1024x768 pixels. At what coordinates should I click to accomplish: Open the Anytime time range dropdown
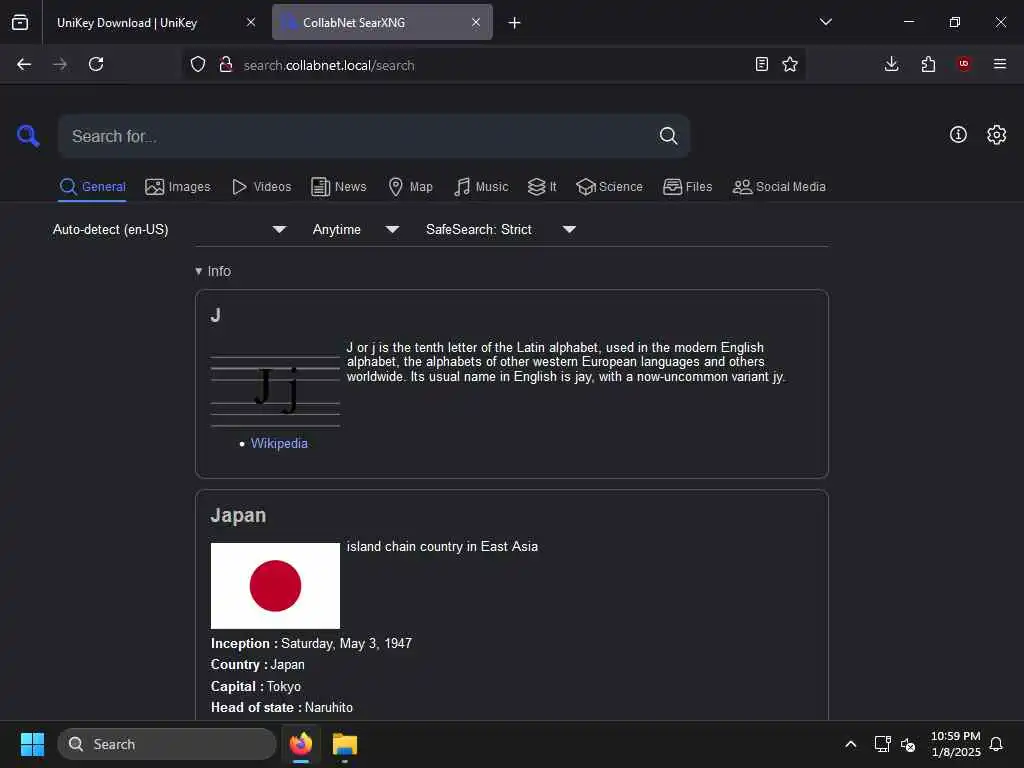pos(355,229)
